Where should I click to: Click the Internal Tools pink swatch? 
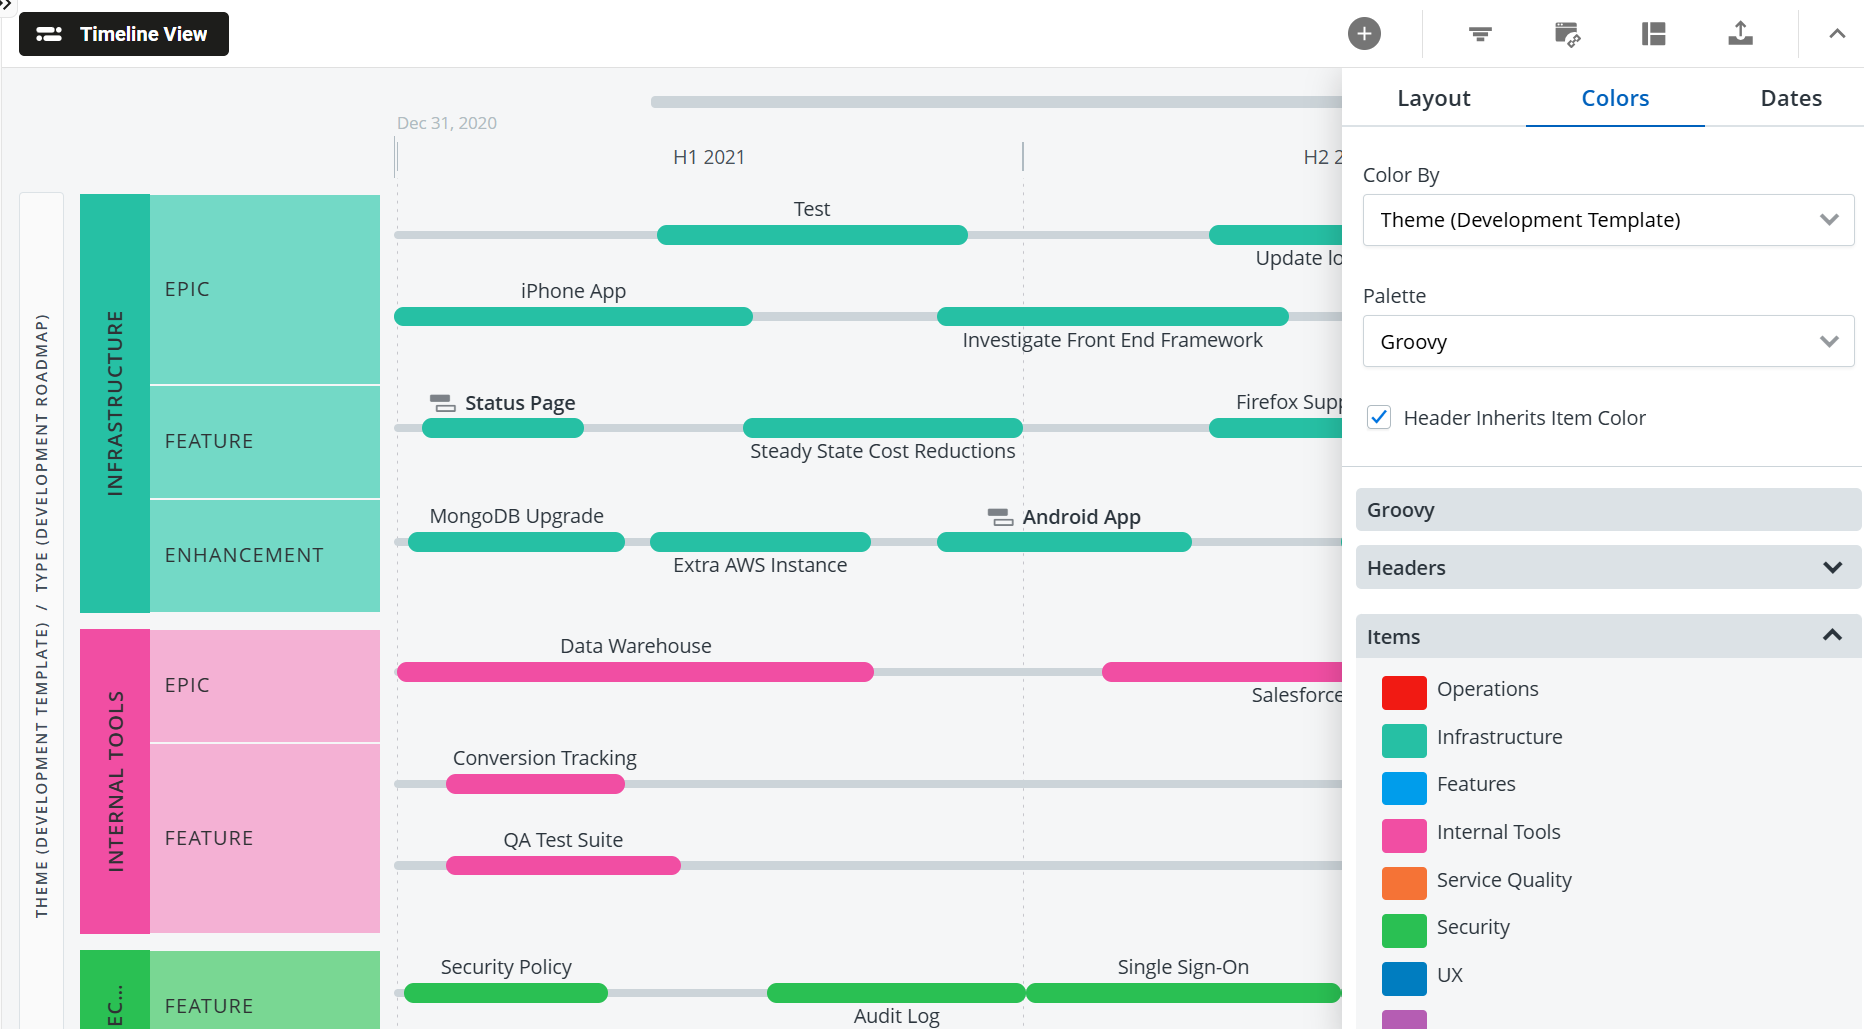(x=1404, y=834)
